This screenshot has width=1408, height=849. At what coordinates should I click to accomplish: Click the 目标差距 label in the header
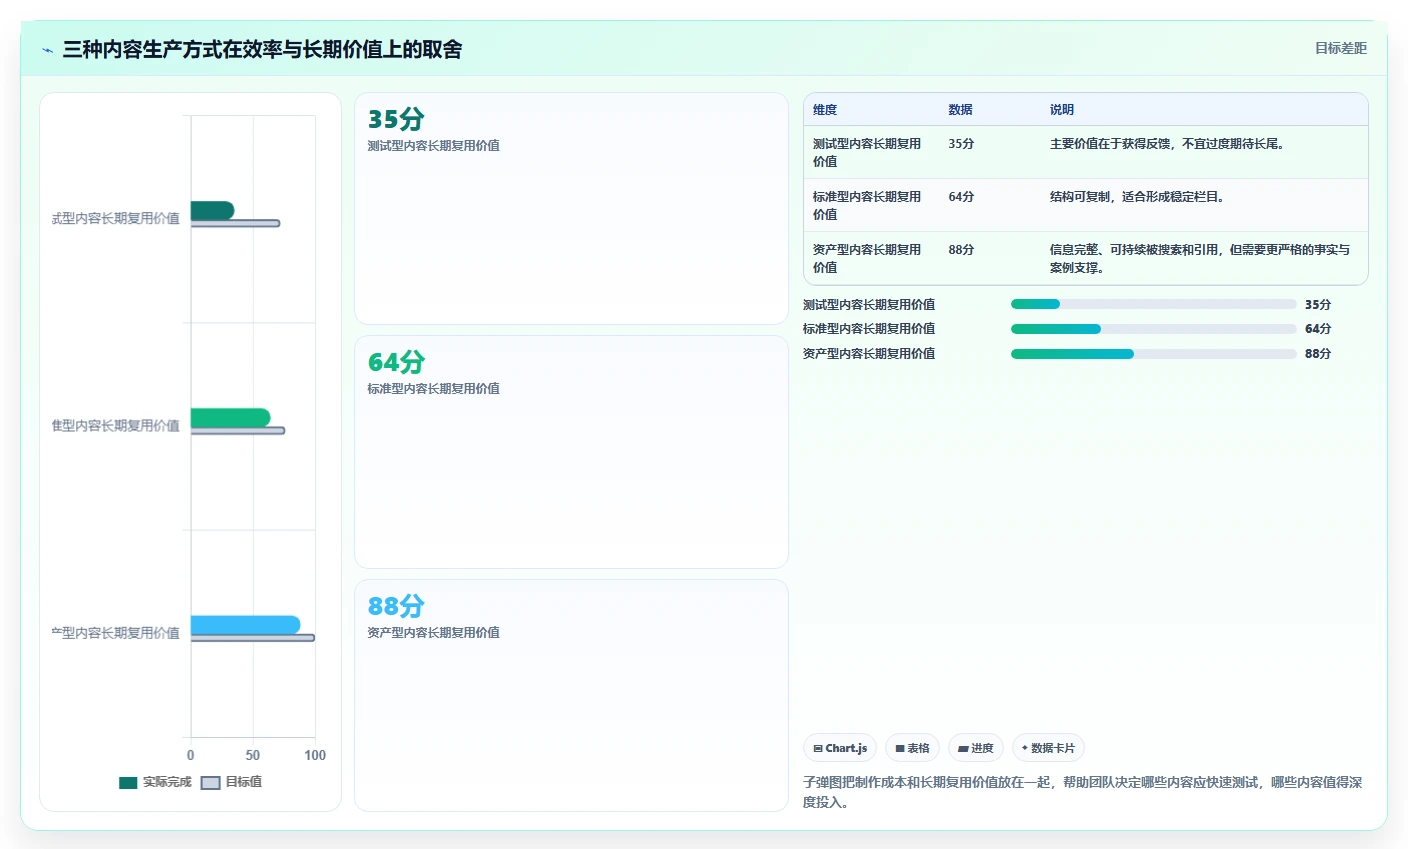(x=1340, y=48)
